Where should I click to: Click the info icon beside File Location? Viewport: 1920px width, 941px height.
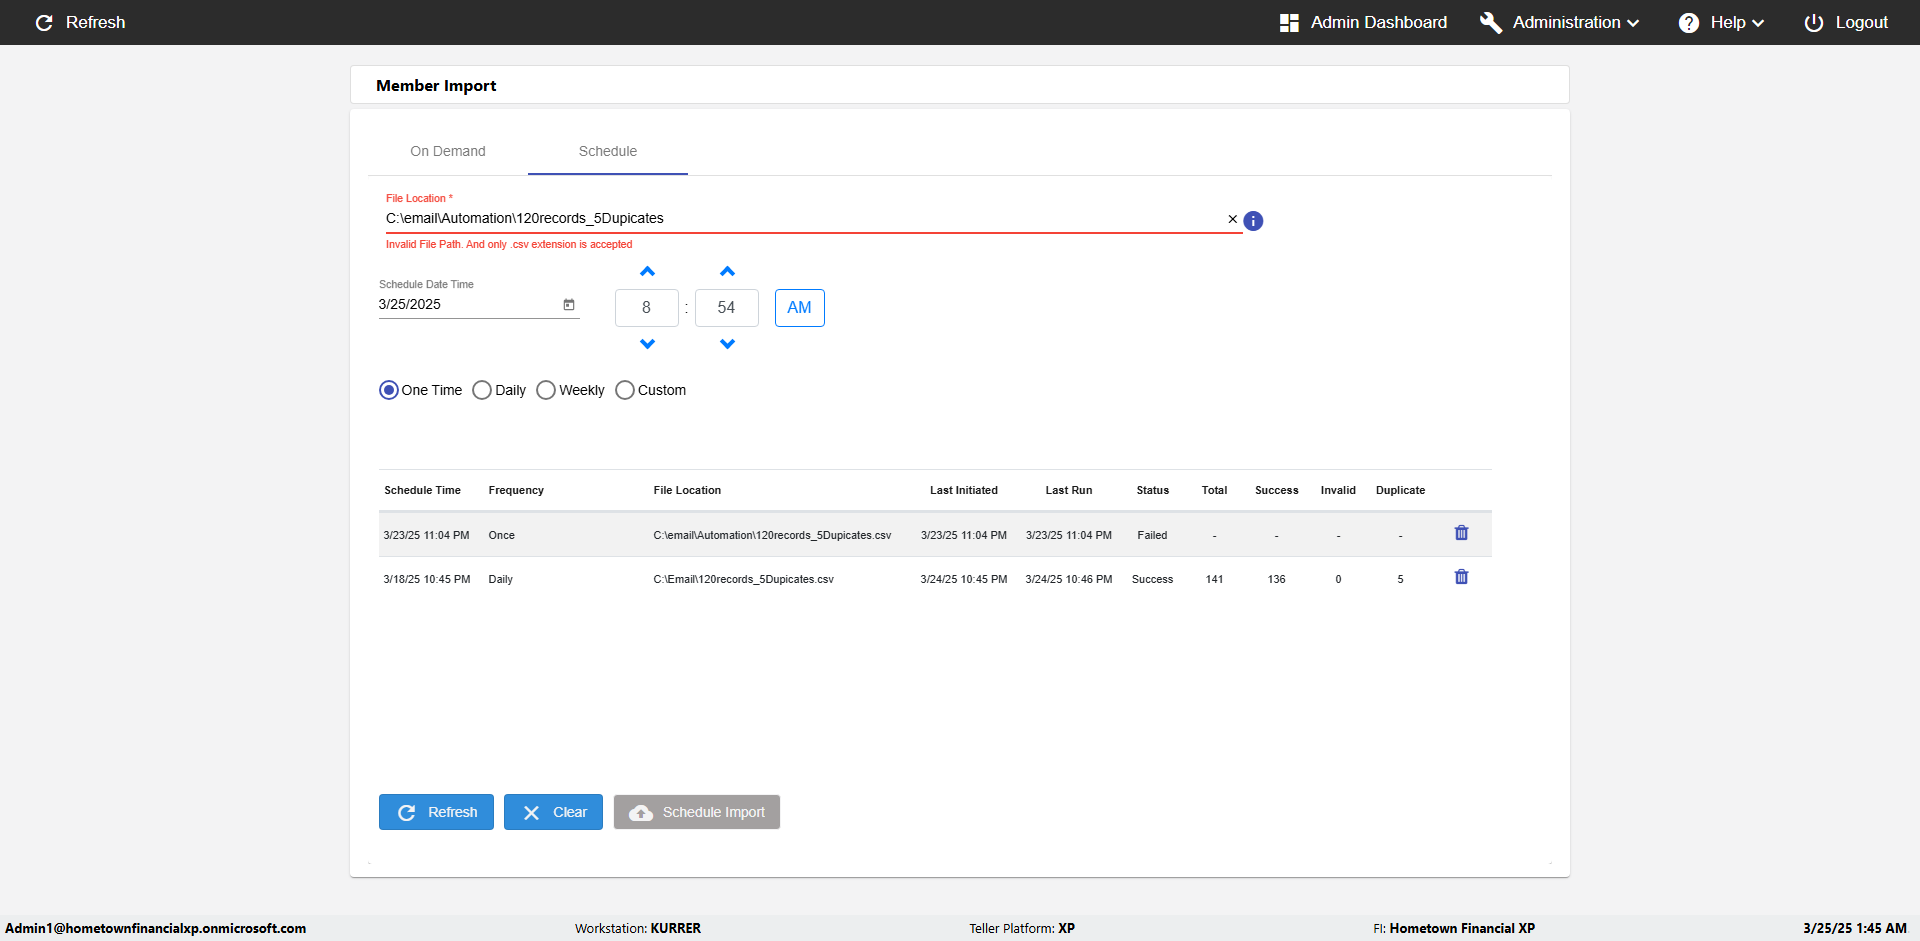[1253, 221]
